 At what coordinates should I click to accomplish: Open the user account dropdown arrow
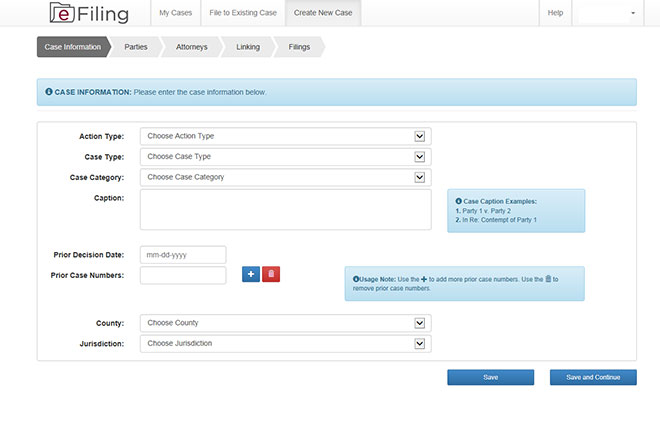click(x=633, y=13)
